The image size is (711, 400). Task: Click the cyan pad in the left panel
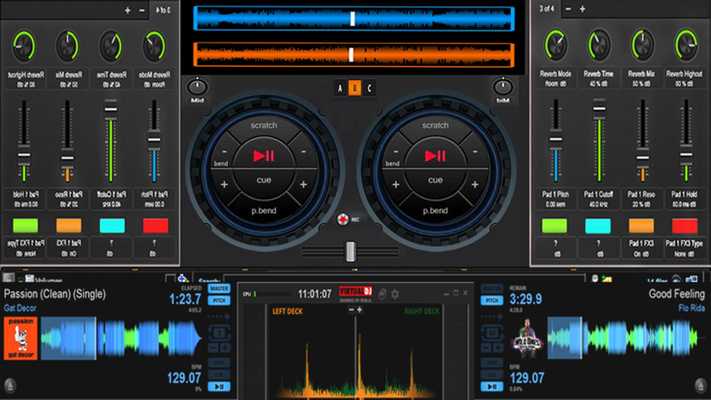point(112,225)
